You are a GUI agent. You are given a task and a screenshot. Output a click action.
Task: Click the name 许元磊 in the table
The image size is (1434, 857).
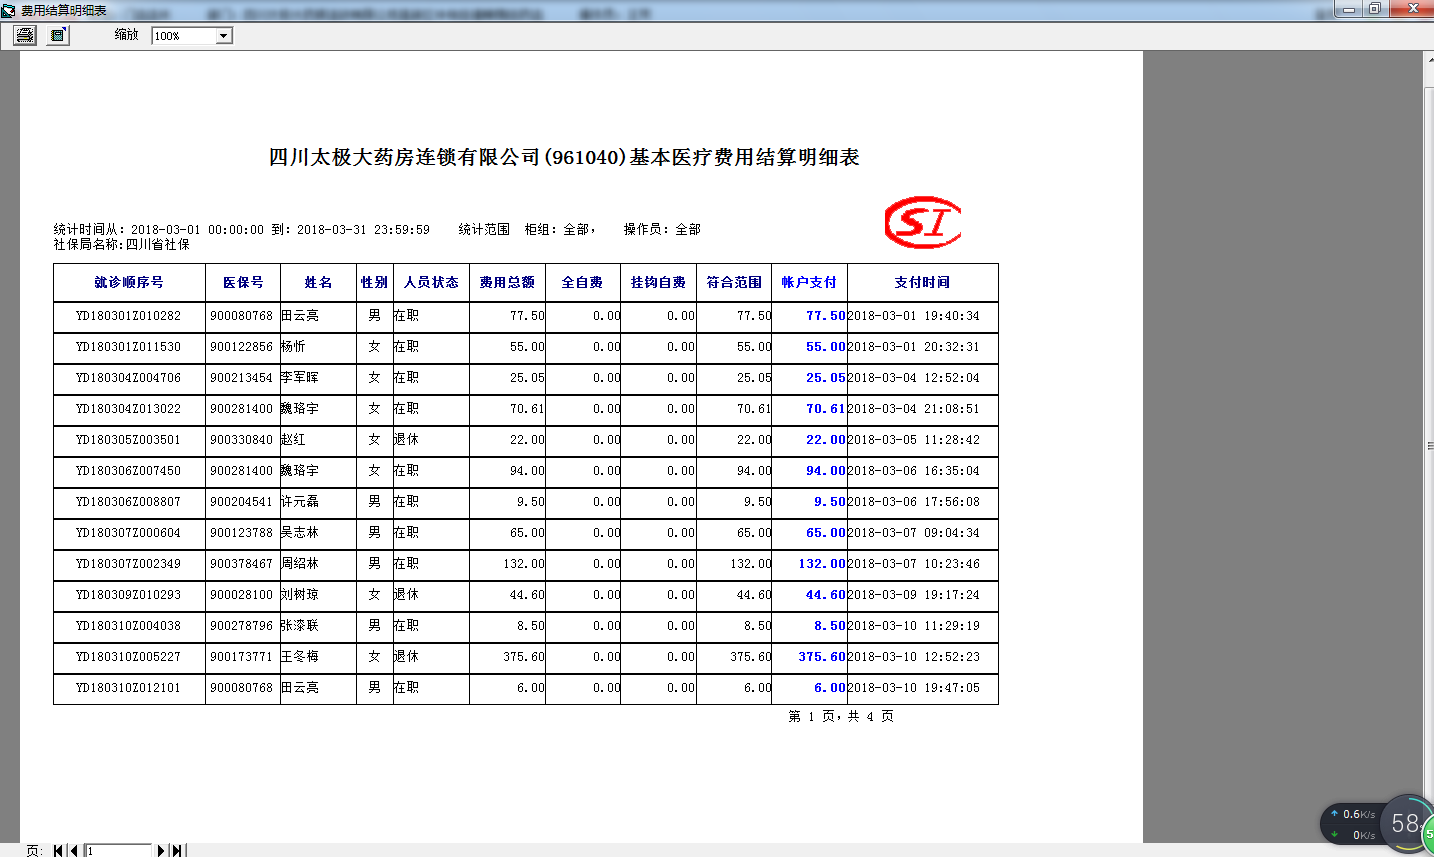[x=300, y=502]
